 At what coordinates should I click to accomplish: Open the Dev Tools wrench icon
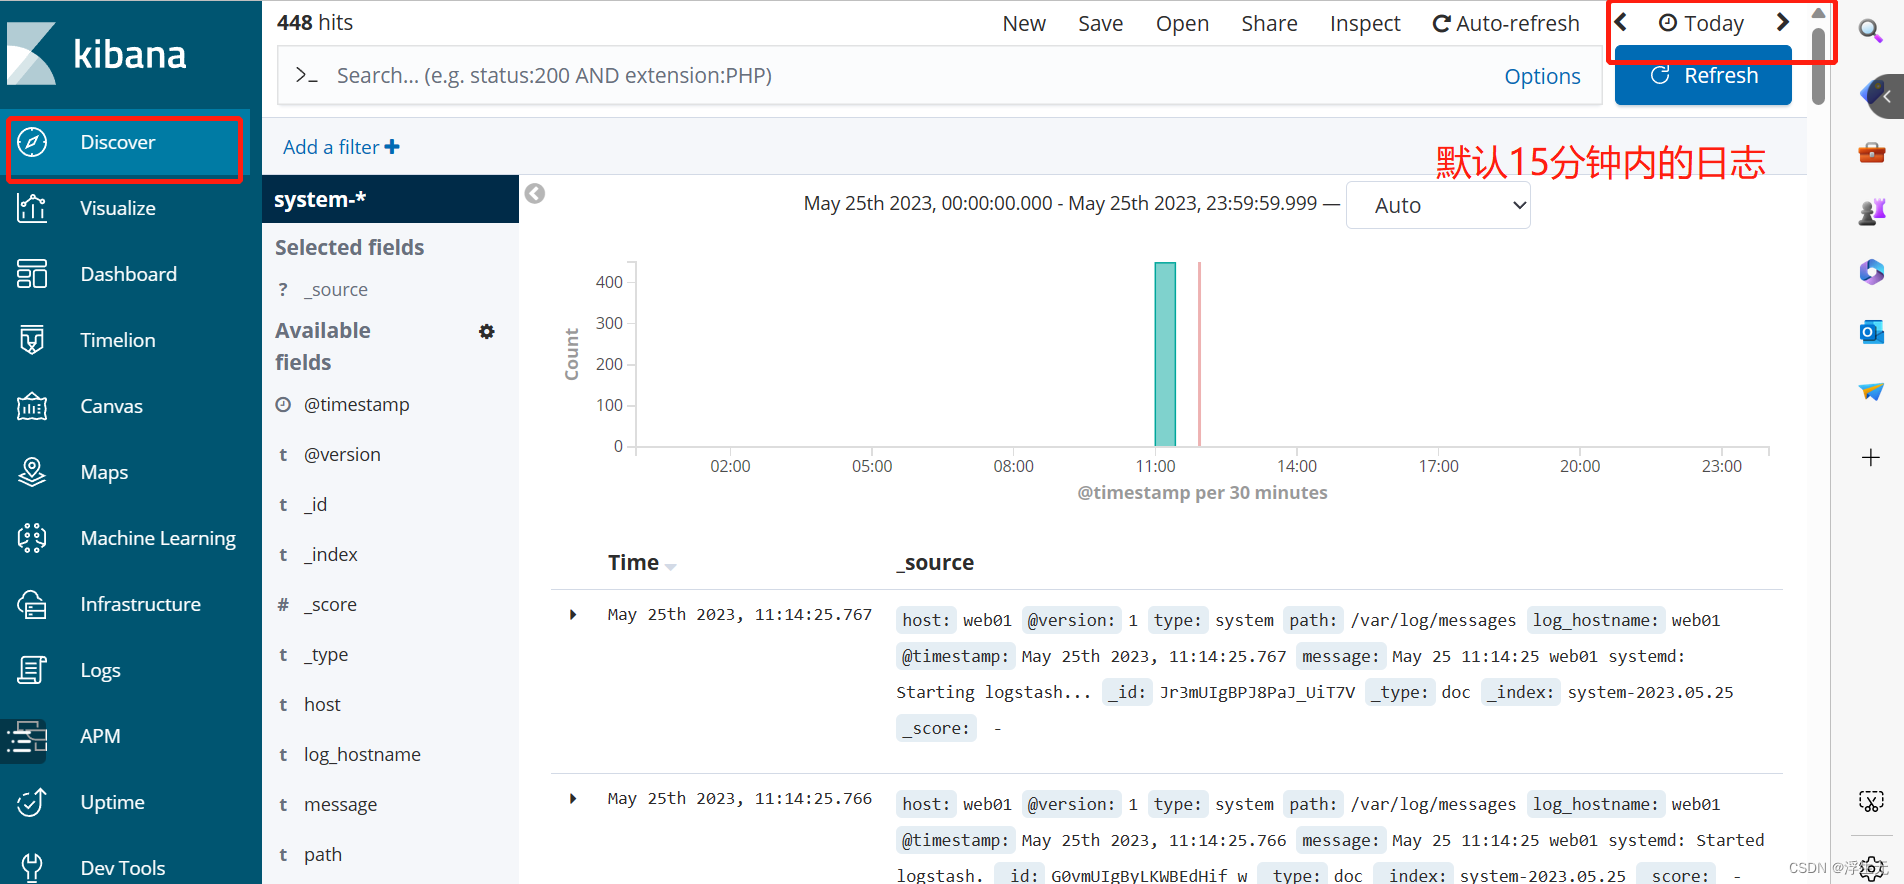32,867
